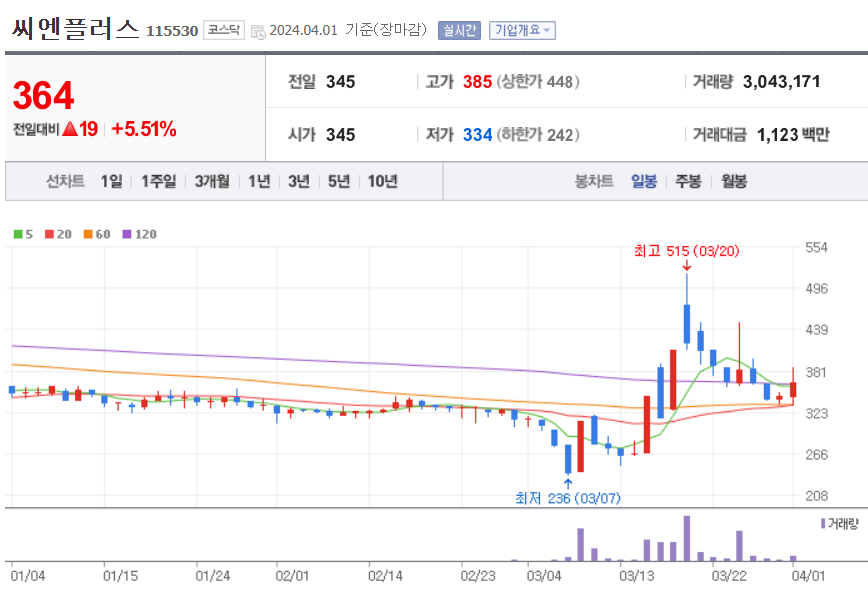
Task: Open the 기업개요 dropdown
Action: 522,30
